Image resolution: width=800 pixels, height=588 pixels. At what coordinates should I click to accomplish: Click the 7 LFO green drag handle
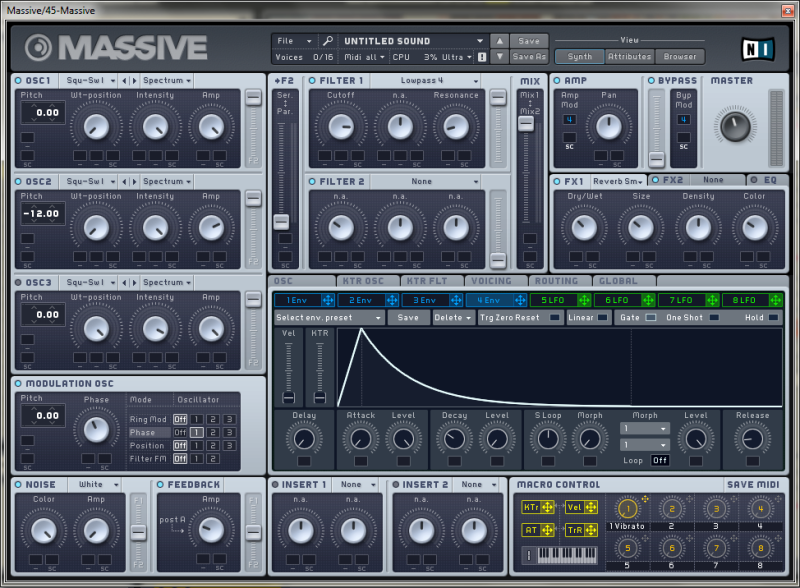click(x=712, y=300)
